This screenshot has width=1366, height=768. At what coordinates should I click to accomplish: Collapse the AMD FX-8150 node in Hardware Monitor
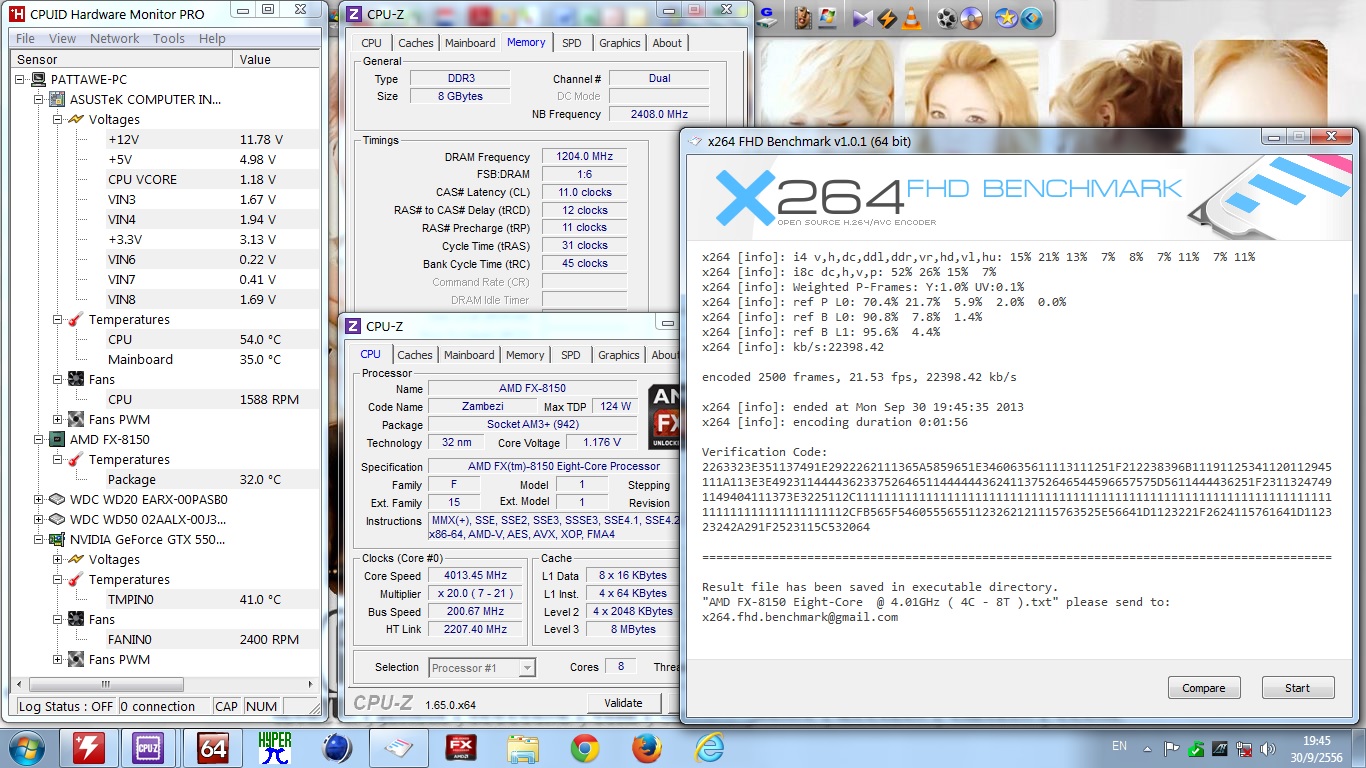coord(40,439)
